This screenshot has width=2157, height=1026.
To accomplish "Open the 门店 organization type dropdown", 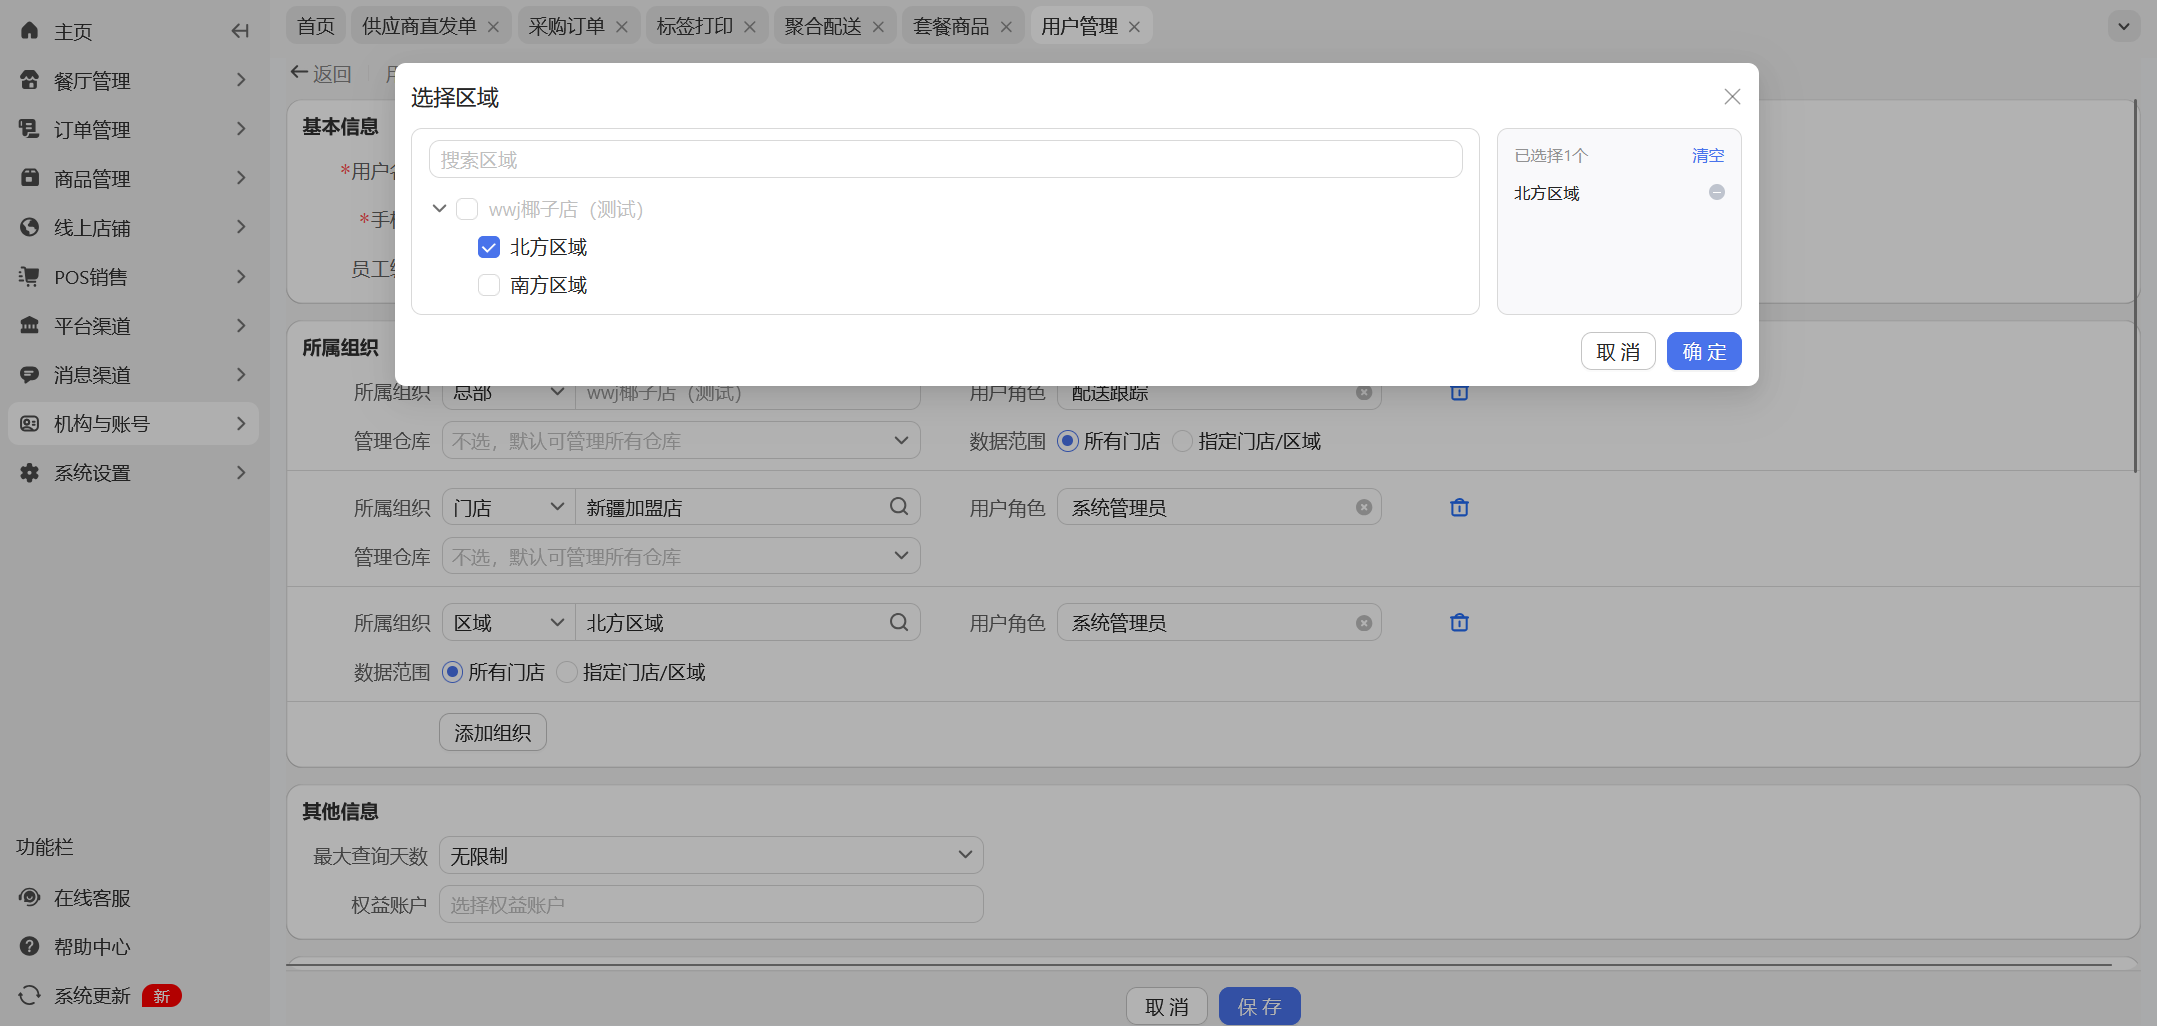I will (508, 508).
